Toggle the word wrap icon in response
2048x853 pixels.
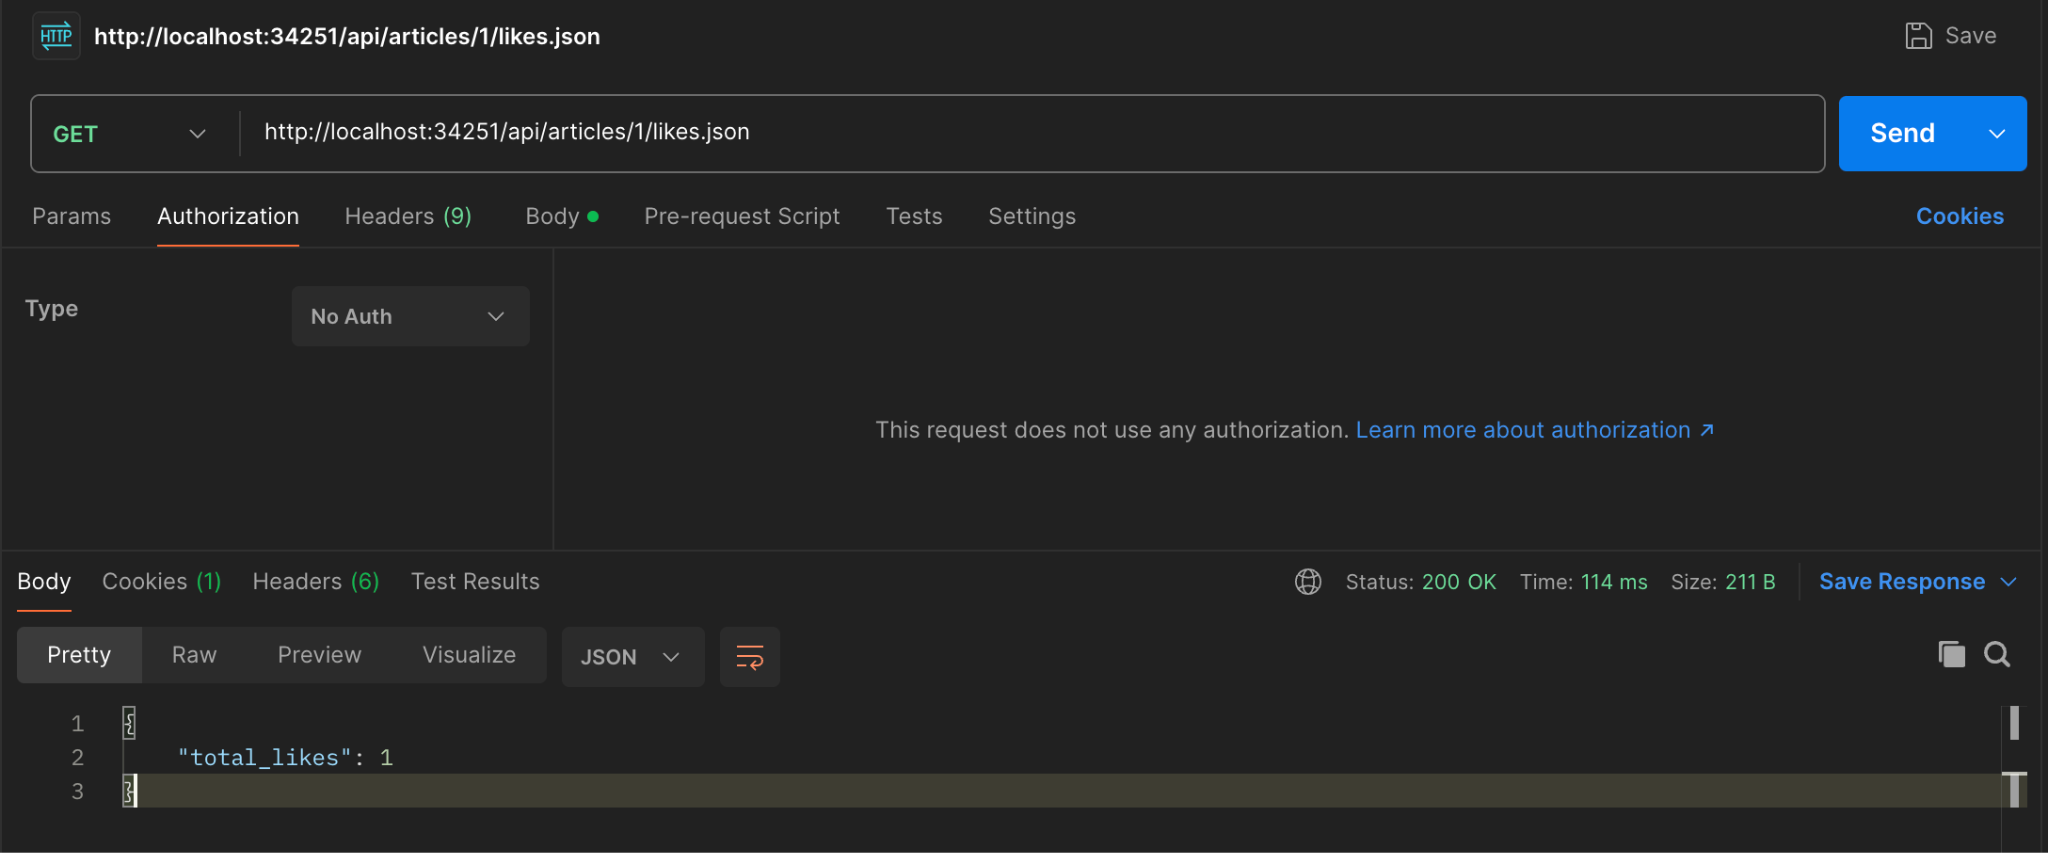(x=749, y=657)
